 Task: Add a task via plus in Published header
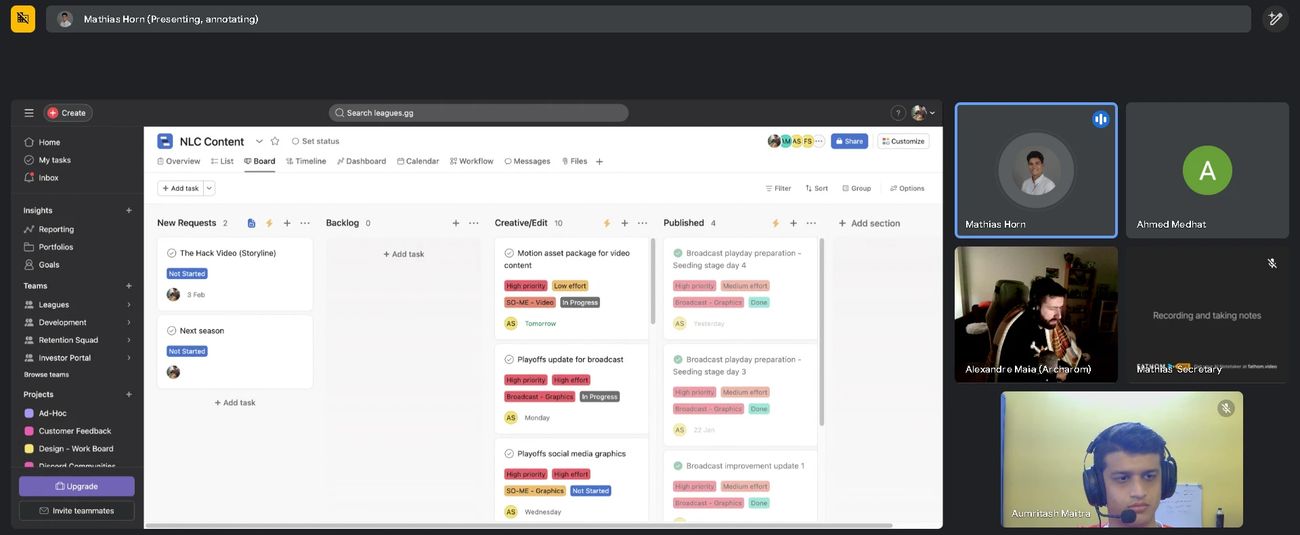click(794, 223)
